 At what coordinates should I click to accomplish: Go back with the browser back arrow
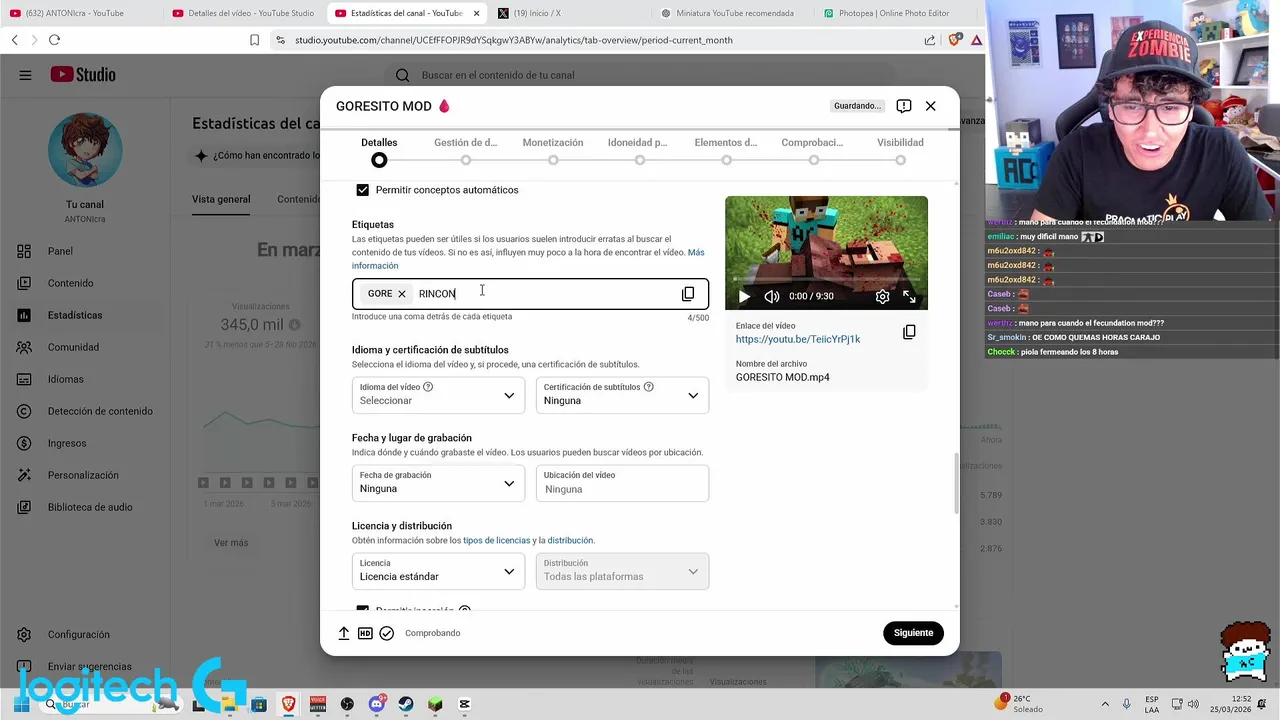[x=14, y=40]
